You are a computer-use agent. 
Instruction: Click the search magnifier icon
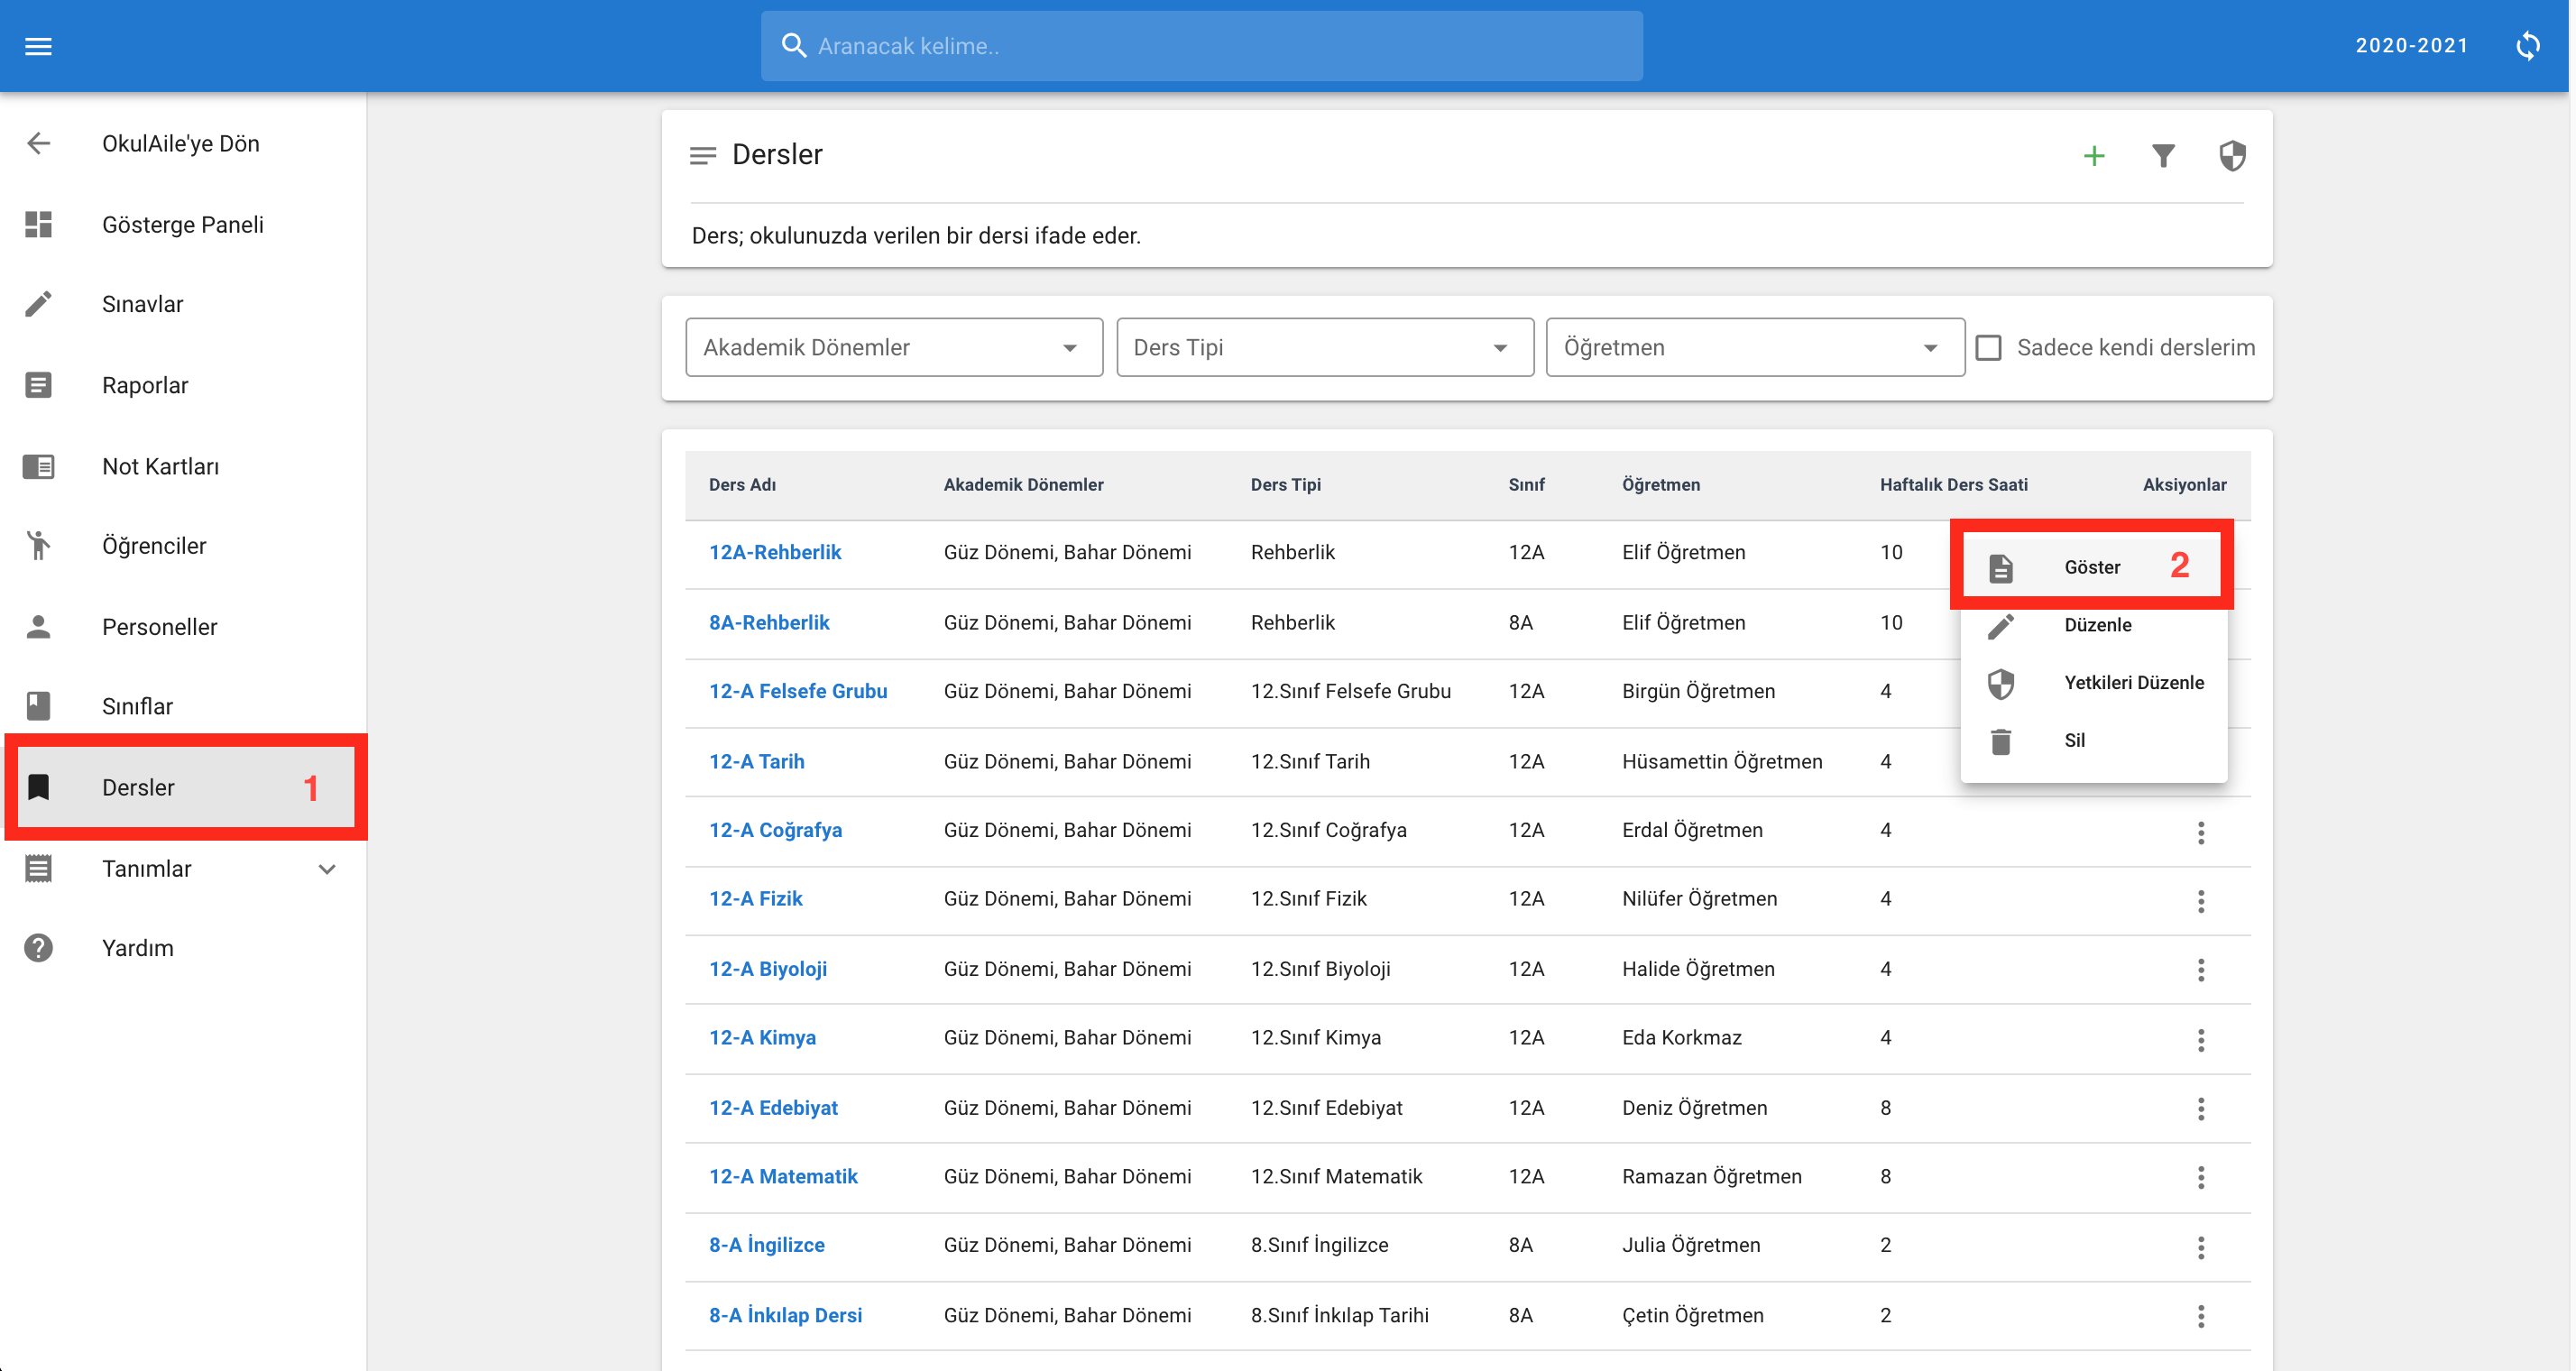coord(793,46)
